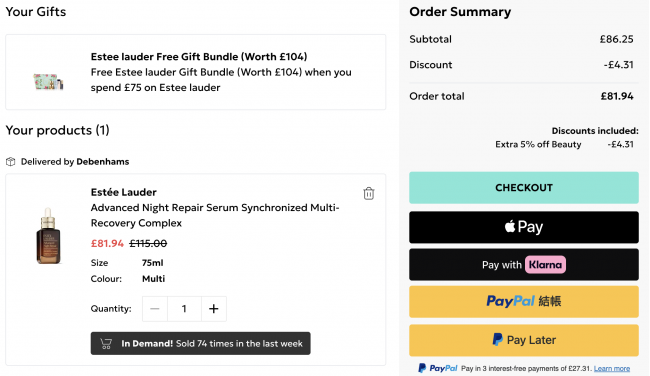Remove item using the trash bin icon
The image size is (650, 376).
[x=369, y=193]
